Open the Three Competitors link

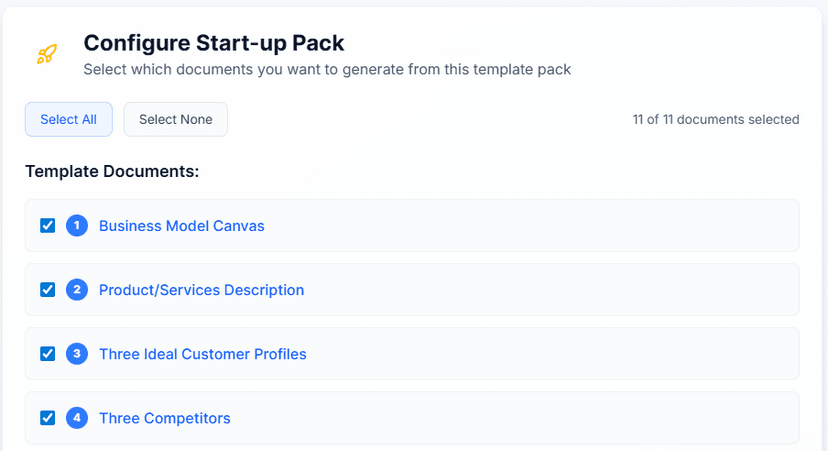click(165, 418)
